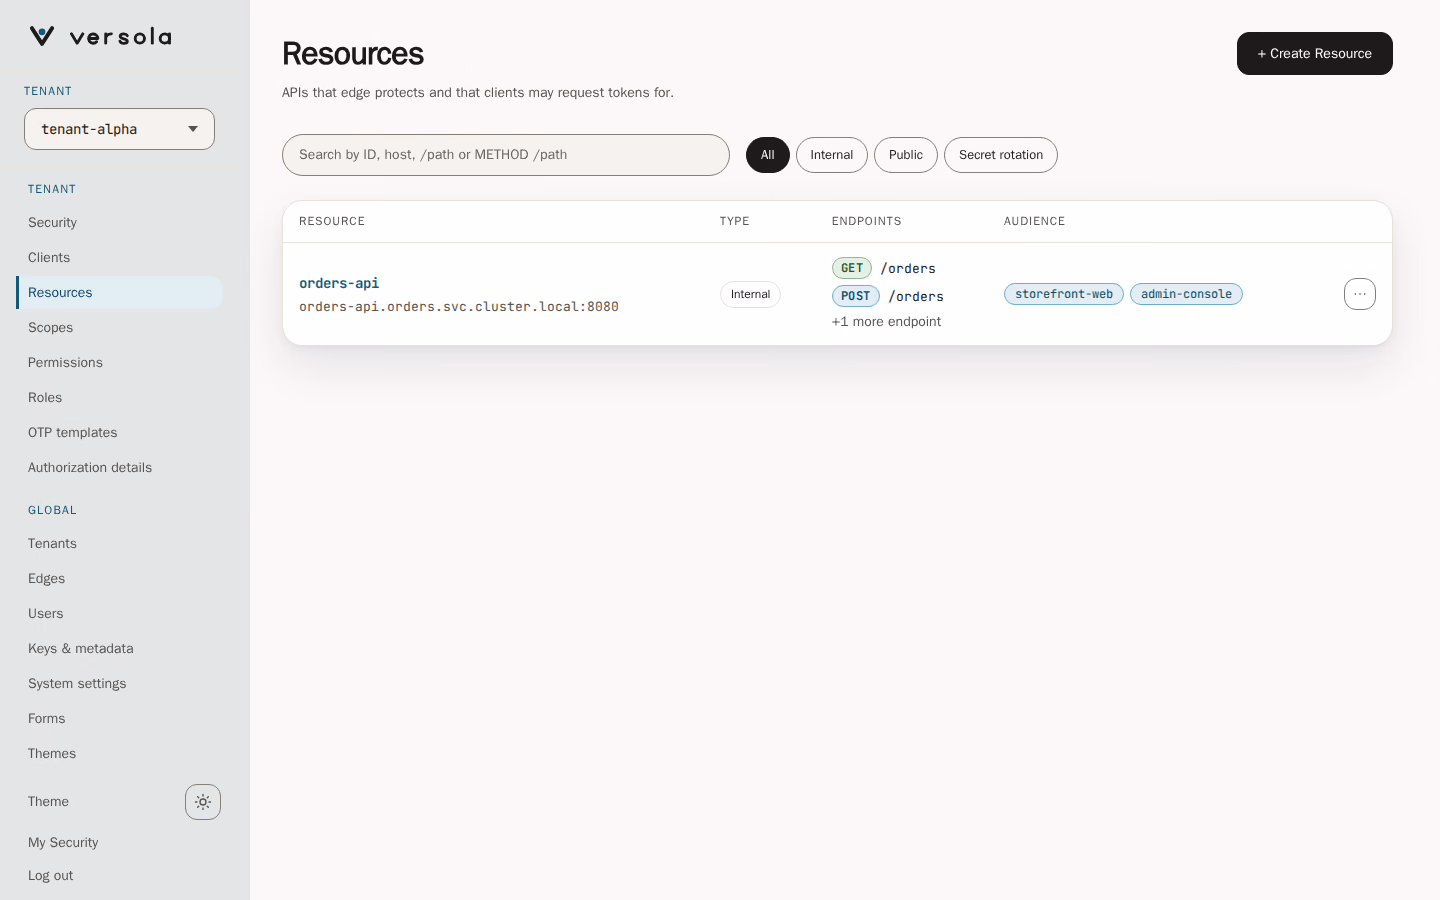
Task: Filter resources by Public type
Action: (x=906, y=155)
